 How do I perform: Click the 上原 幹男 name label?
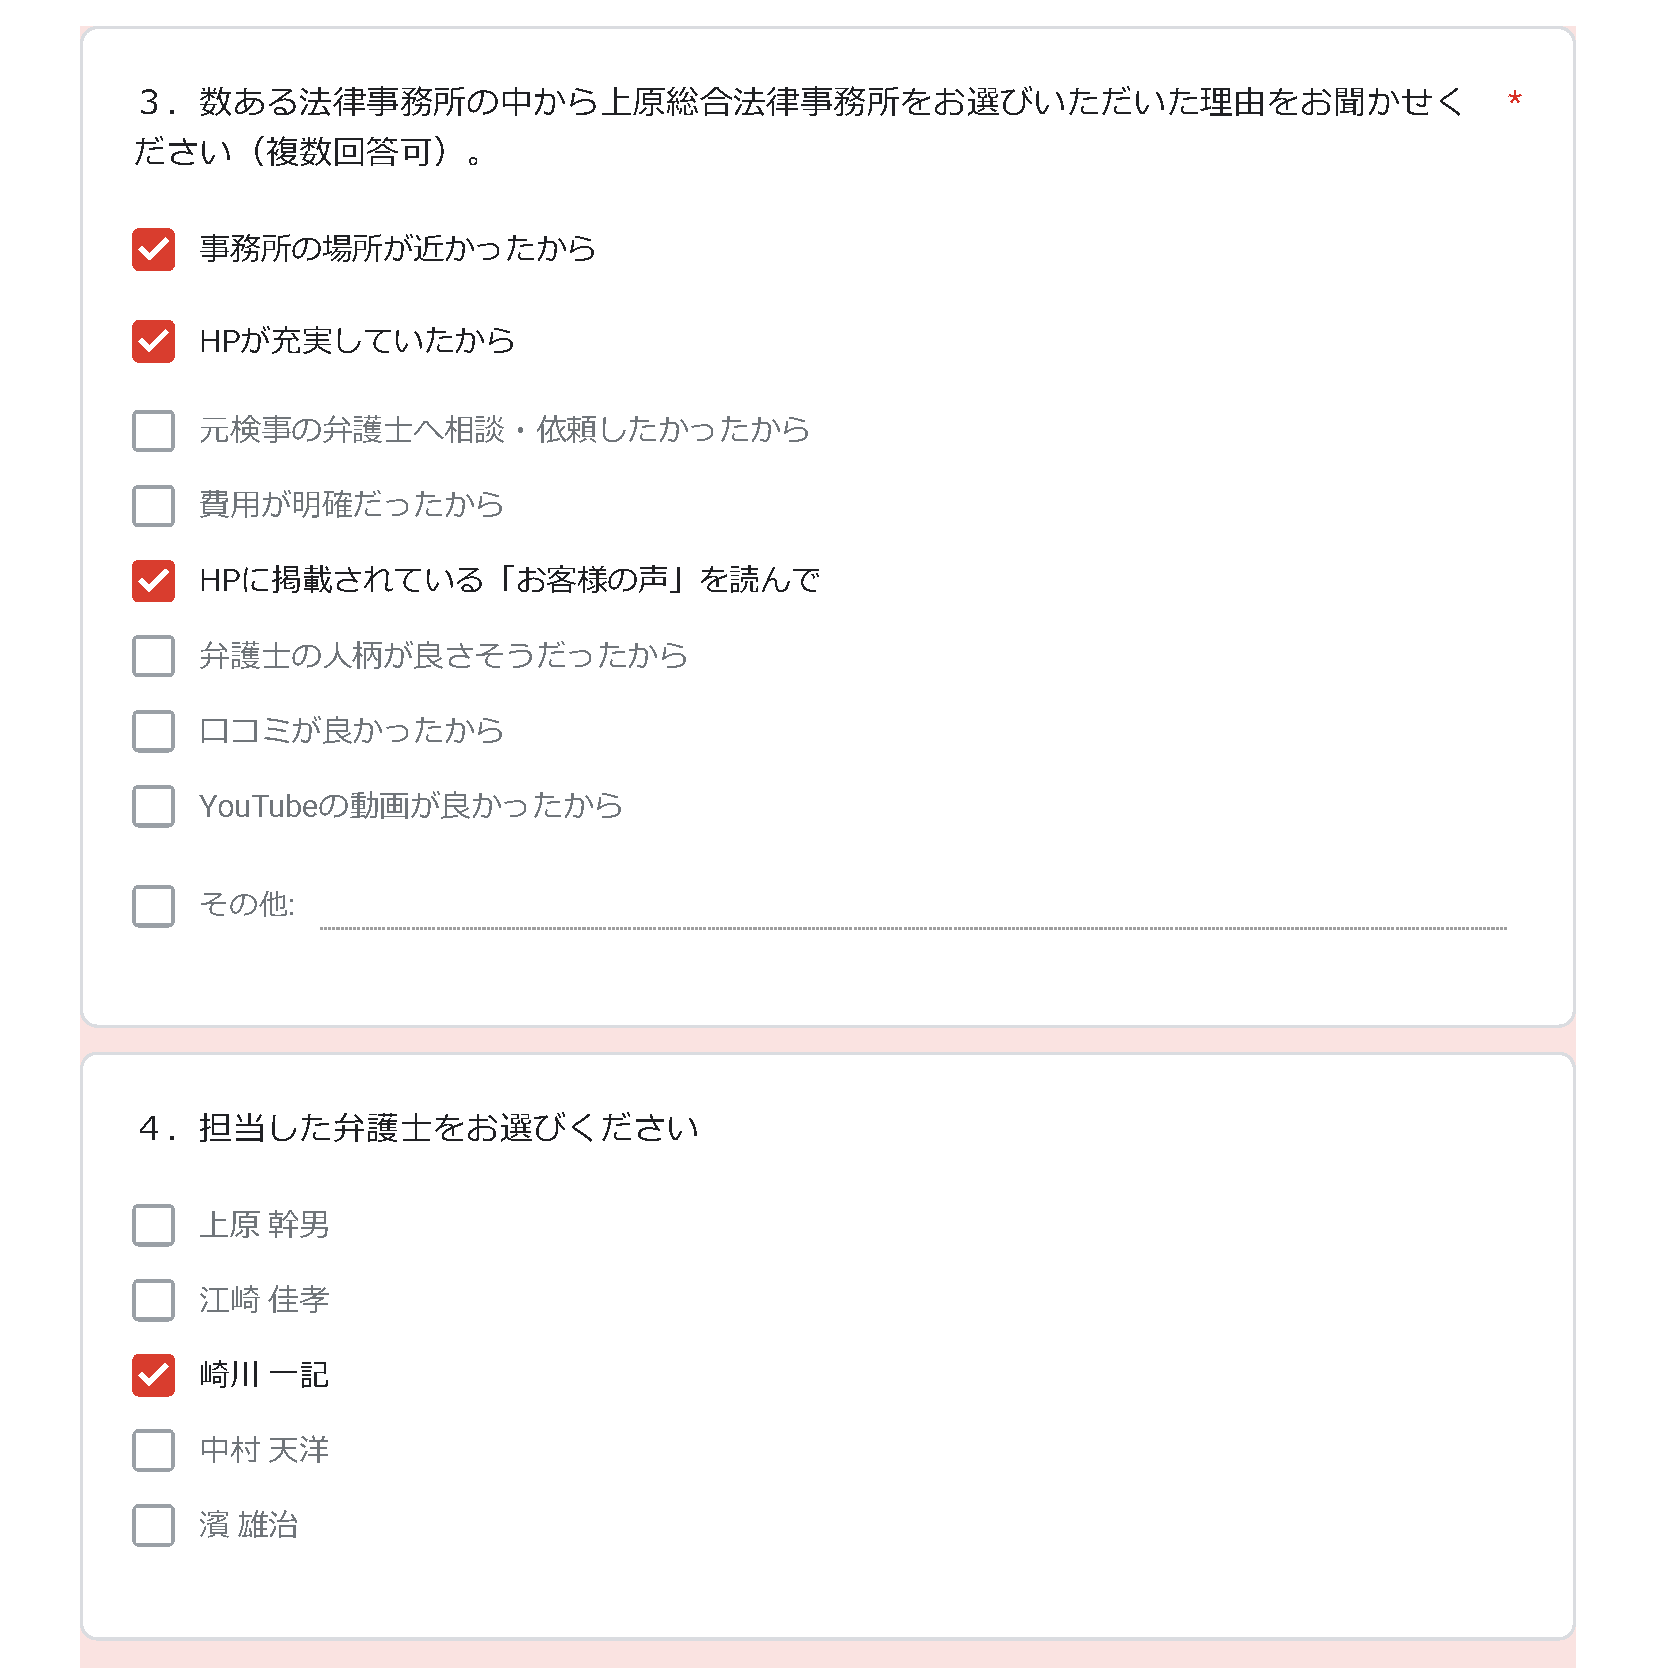(264, 1224)
